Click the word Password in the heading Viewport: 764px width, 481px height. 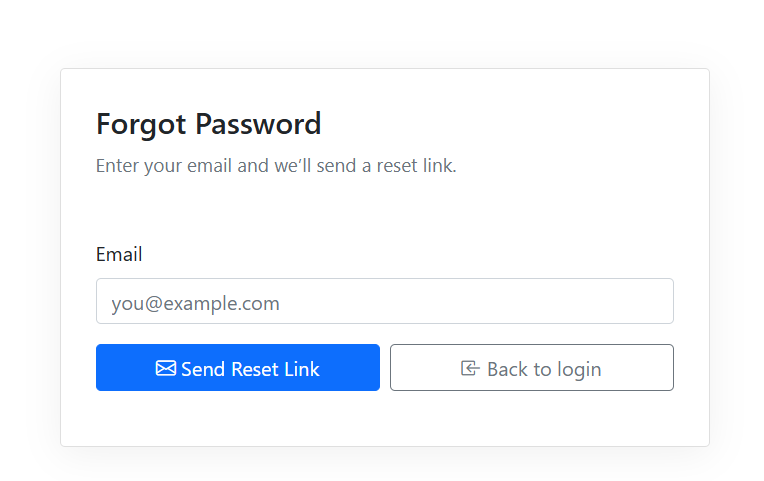click(x=258, y=124)
